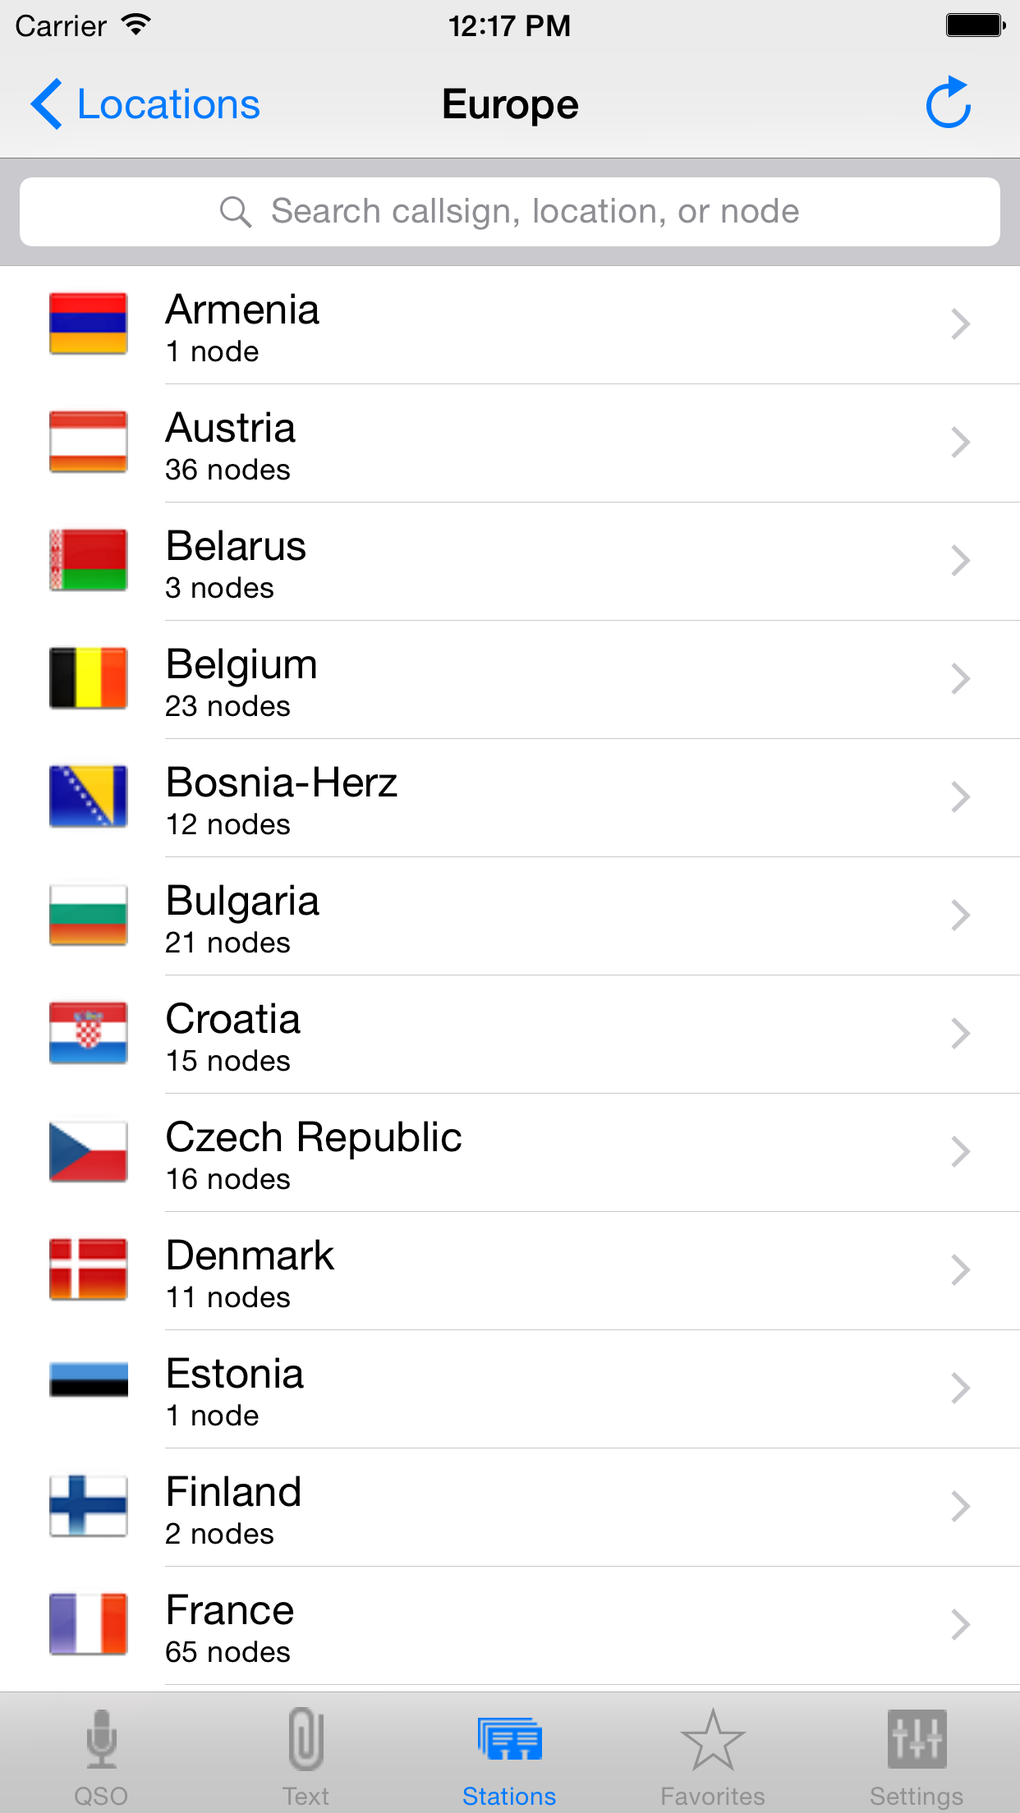Tap the refresh icon in the navigation bar
1020x1813 pixels.
(x=948, y=103)
